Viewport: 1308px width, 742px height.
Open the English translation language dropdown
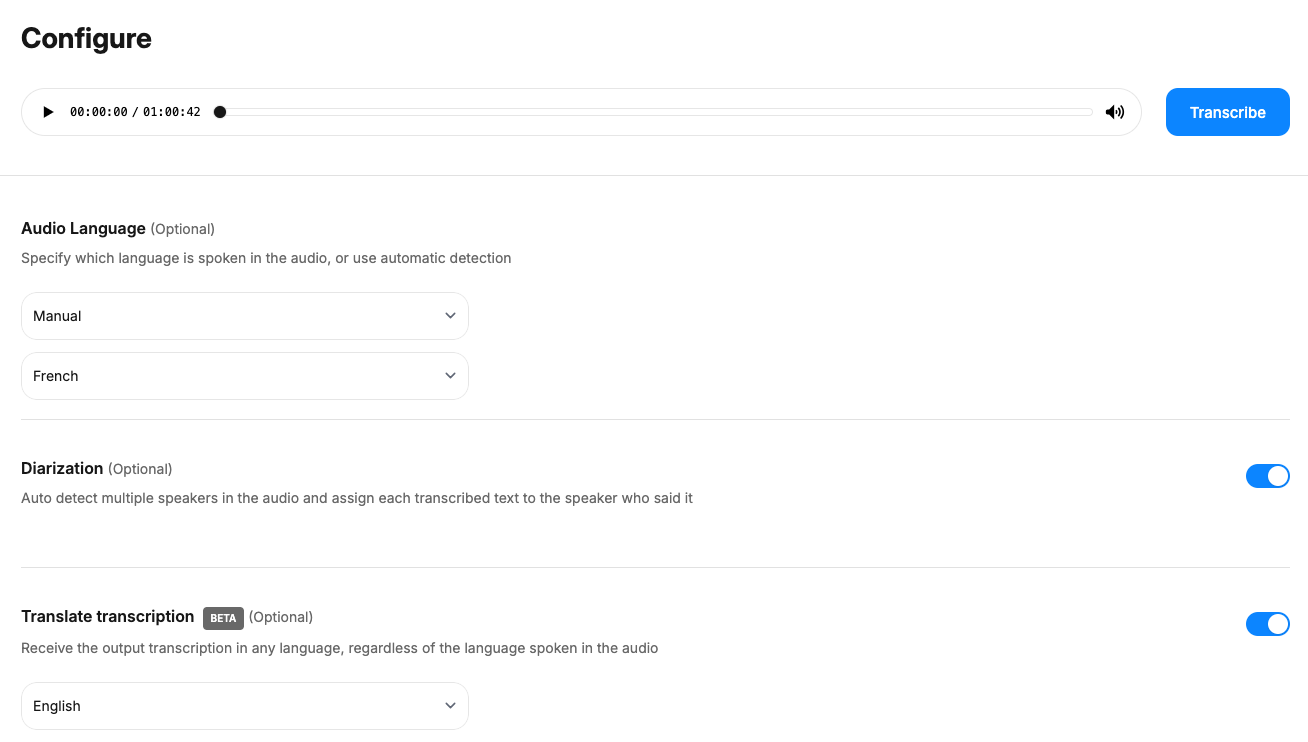pos(244,706)
